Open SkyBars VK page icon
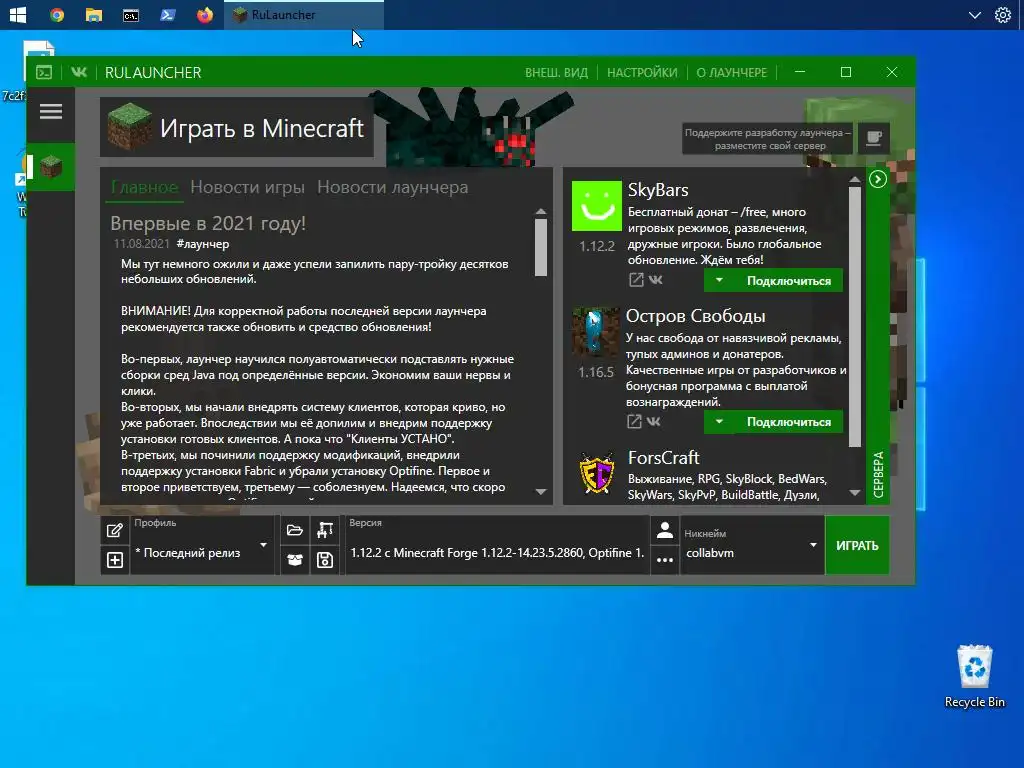This screenshot has height=768, width=1024. (x=655, y=280)
